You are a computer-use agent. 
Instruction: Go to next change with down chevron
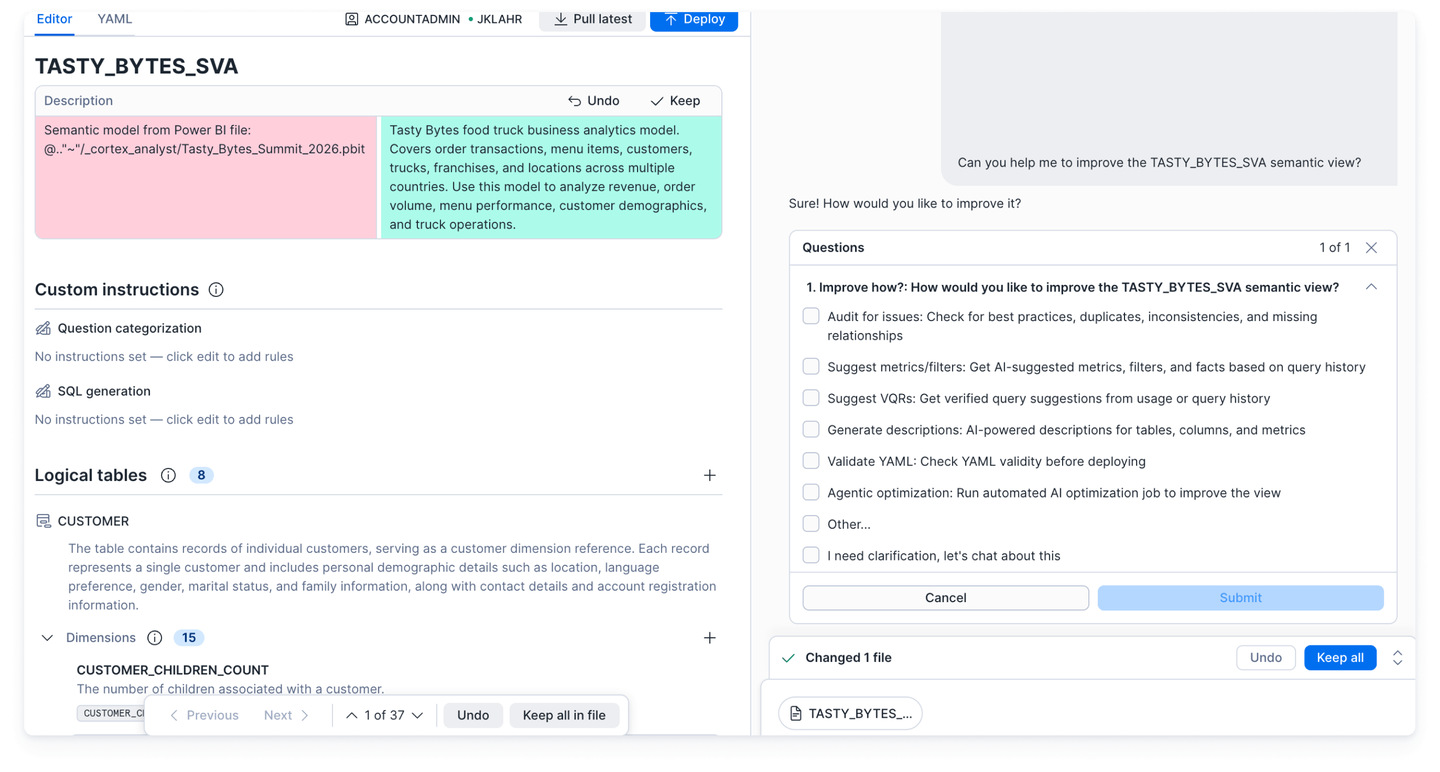pyautogui.click(x=417, y=715)
